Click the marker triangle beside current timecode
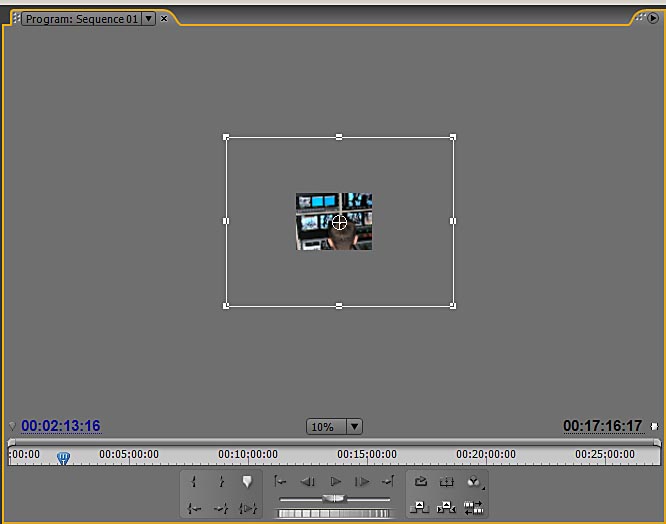This screenshot has height=524, width=666. click(x=12, y=426)
